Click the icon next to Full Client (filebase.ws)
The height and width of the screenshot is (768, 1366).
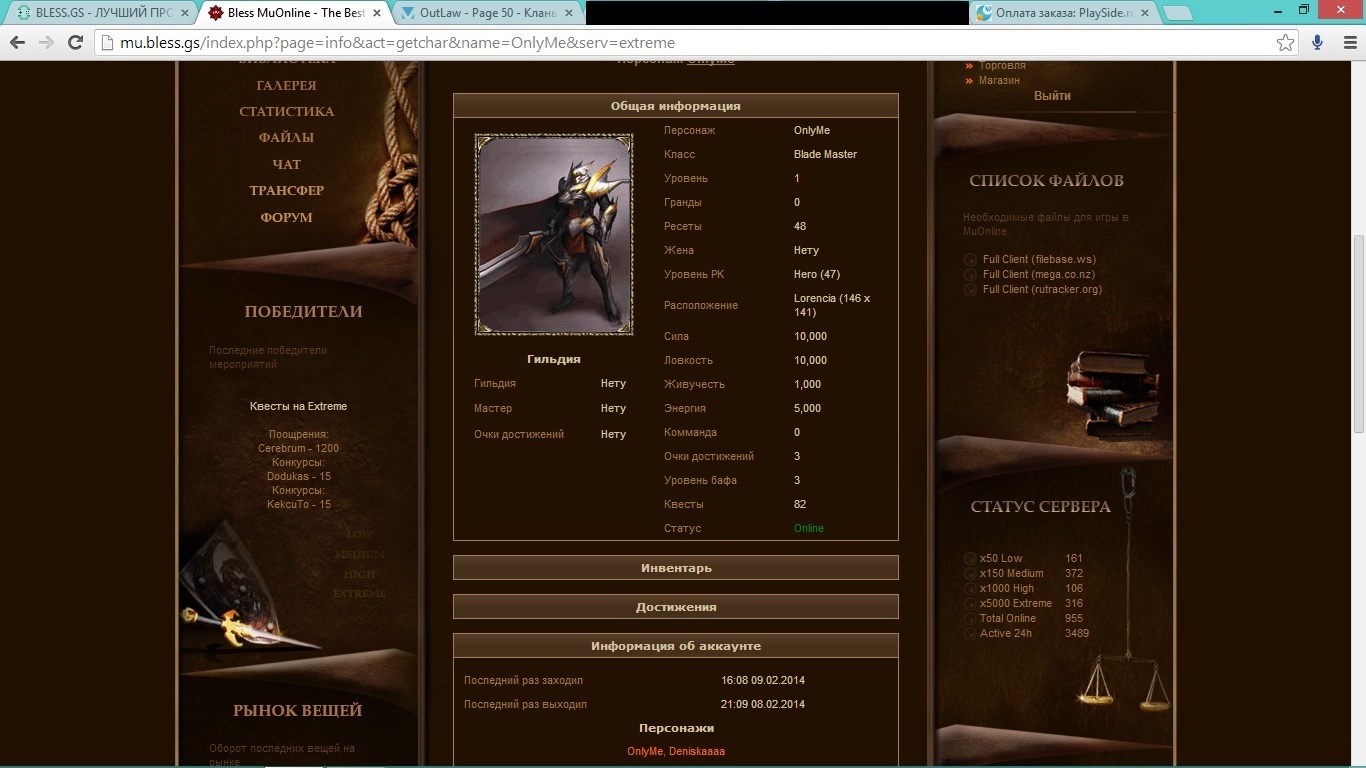970,260
